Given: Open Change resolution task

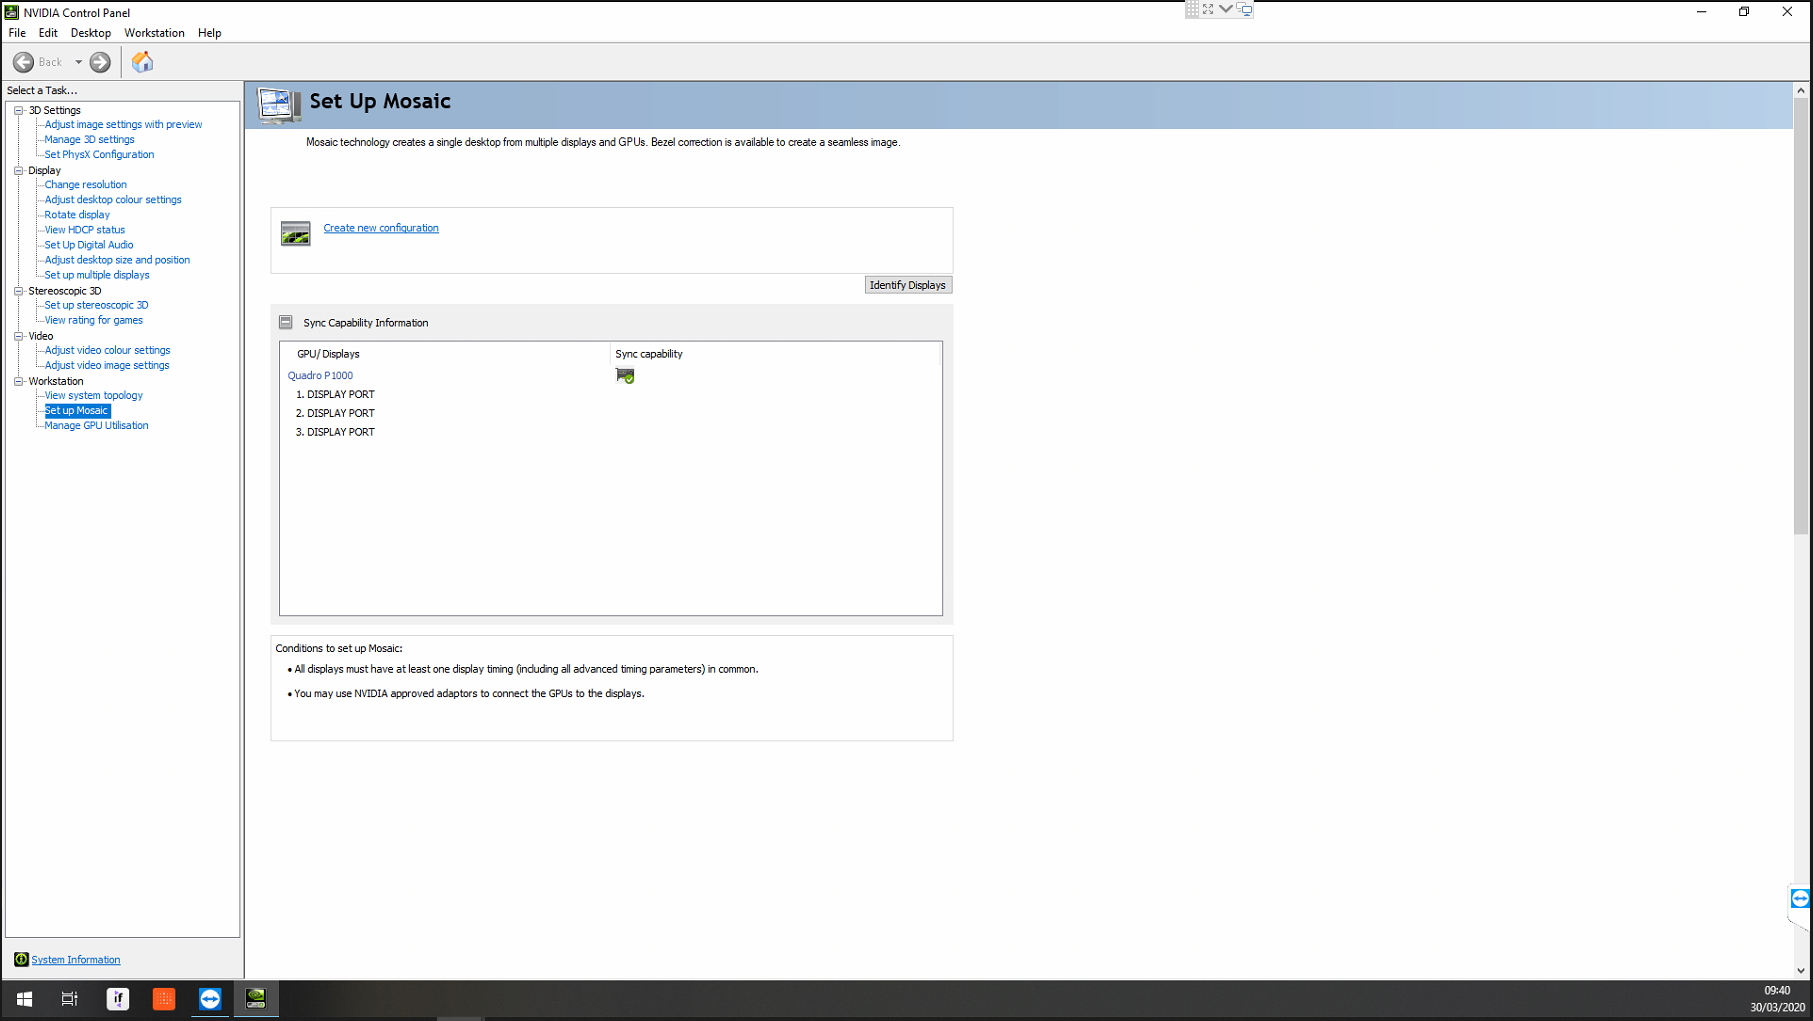Looking at the screenshot, I should click(85, 185).
